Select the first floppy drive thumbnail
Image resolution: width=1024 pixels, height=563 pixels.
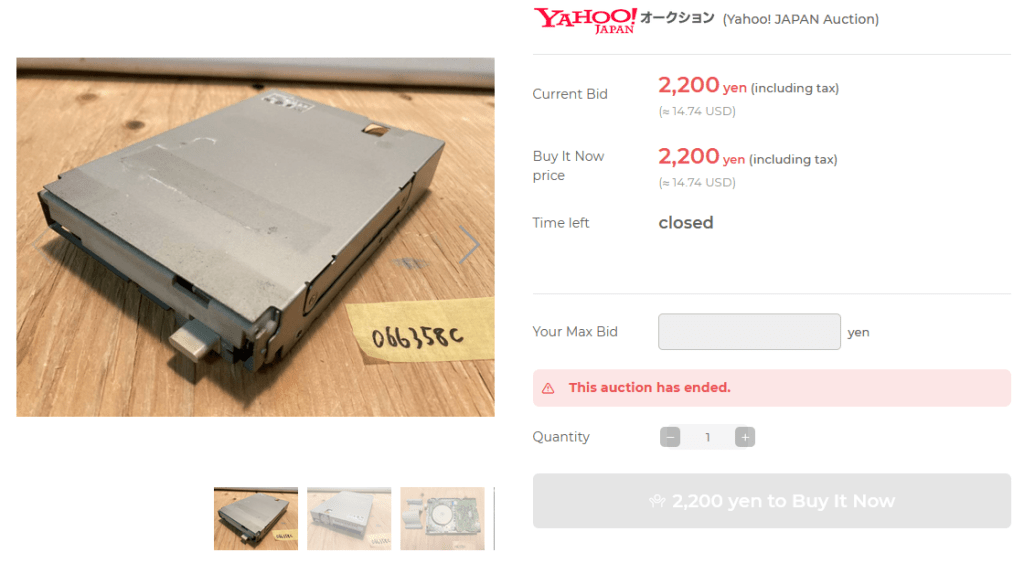[x=256, y=519]
